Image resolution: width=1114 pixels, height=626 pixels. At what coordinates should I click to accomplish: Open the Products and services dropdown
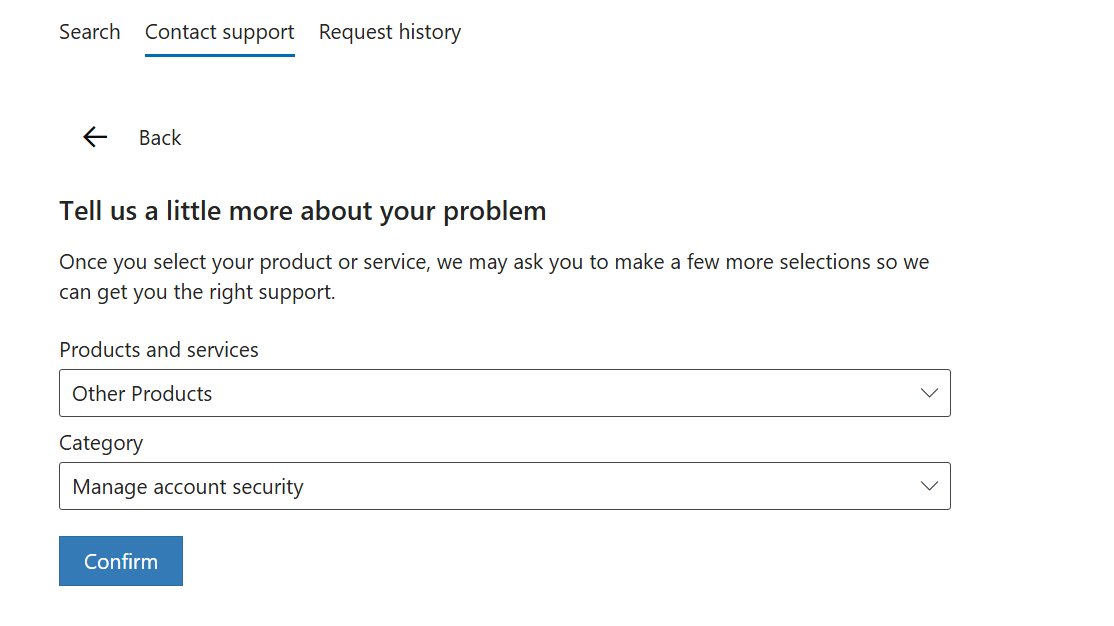pyautogui.click(x=504, y=393)
